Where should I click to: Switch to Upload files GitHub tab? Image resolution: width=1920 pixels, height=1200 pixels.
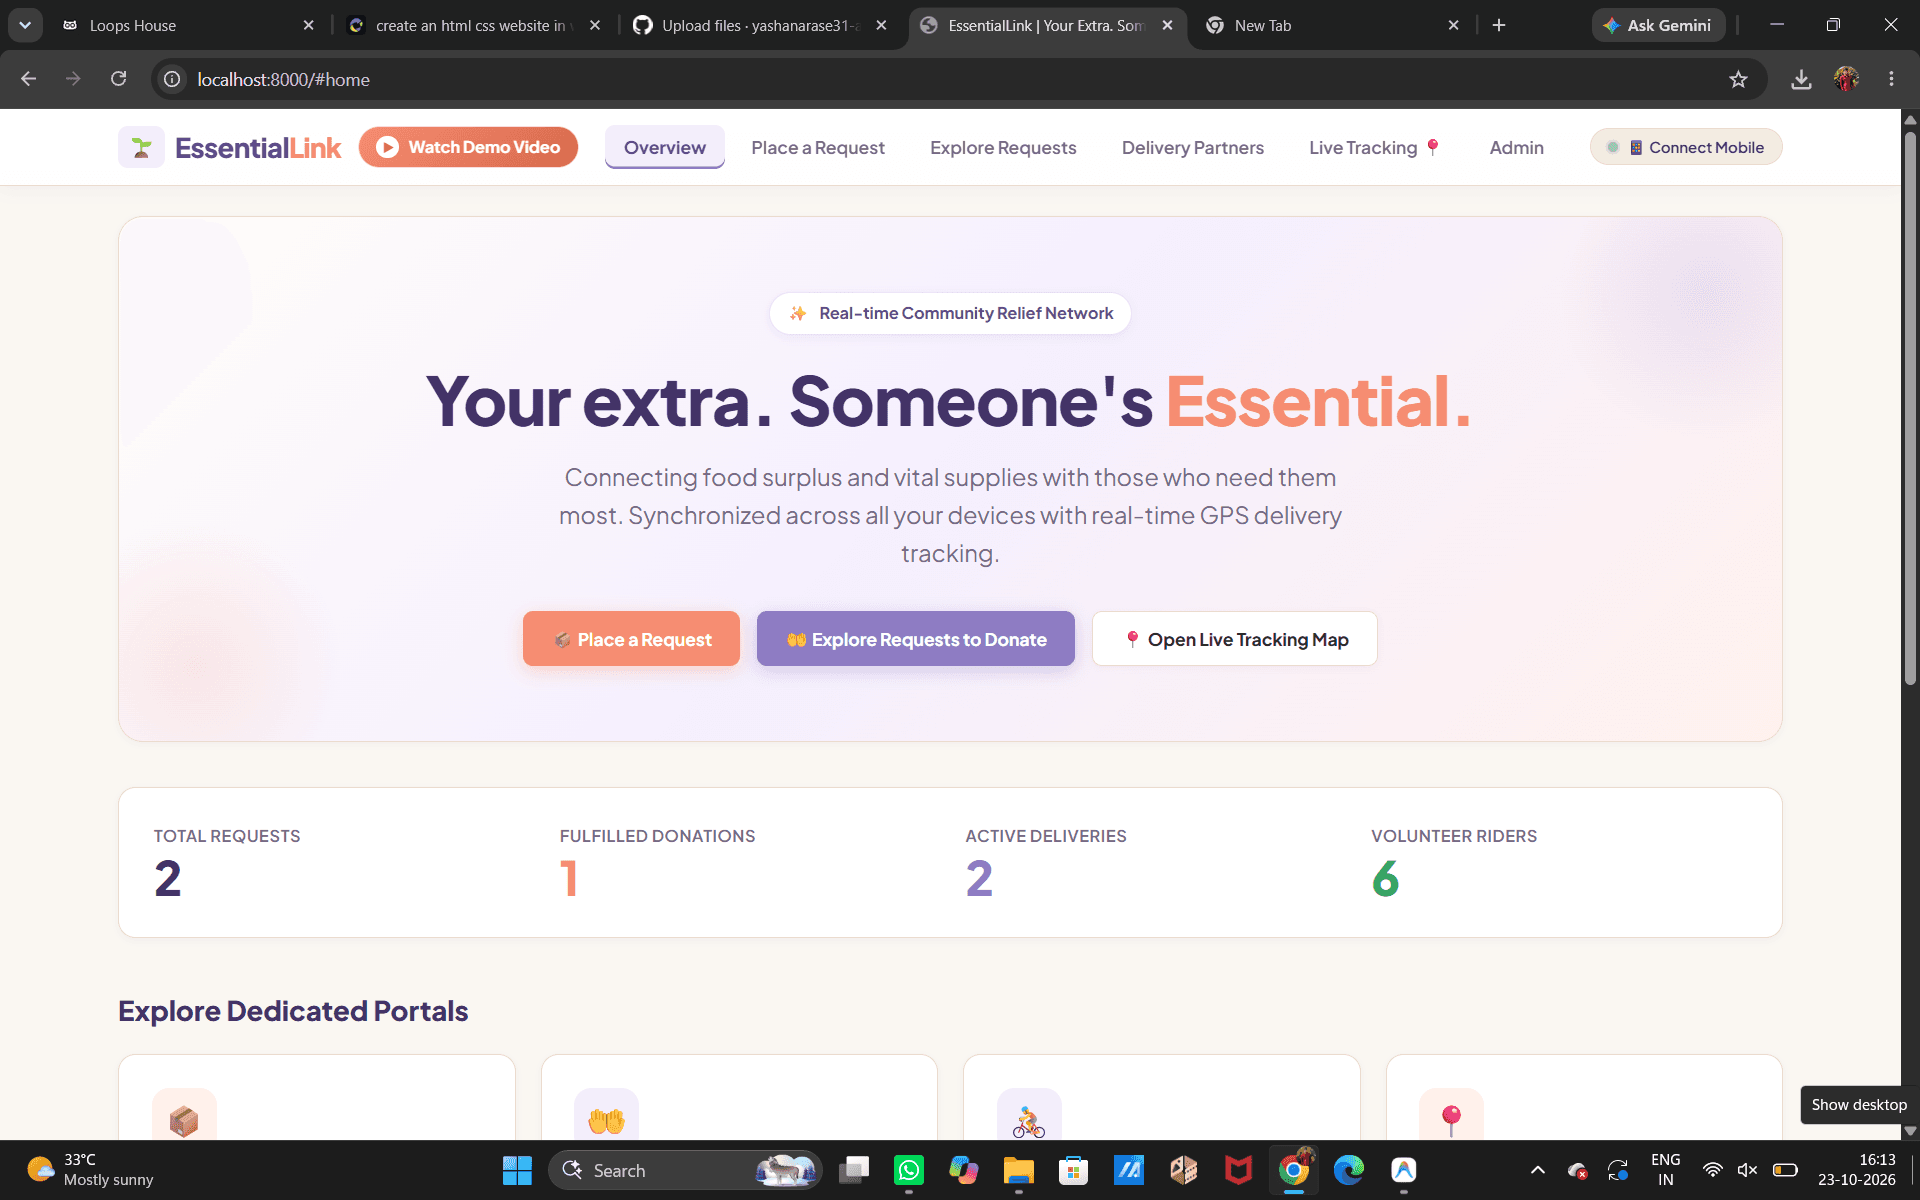point(760,25)
